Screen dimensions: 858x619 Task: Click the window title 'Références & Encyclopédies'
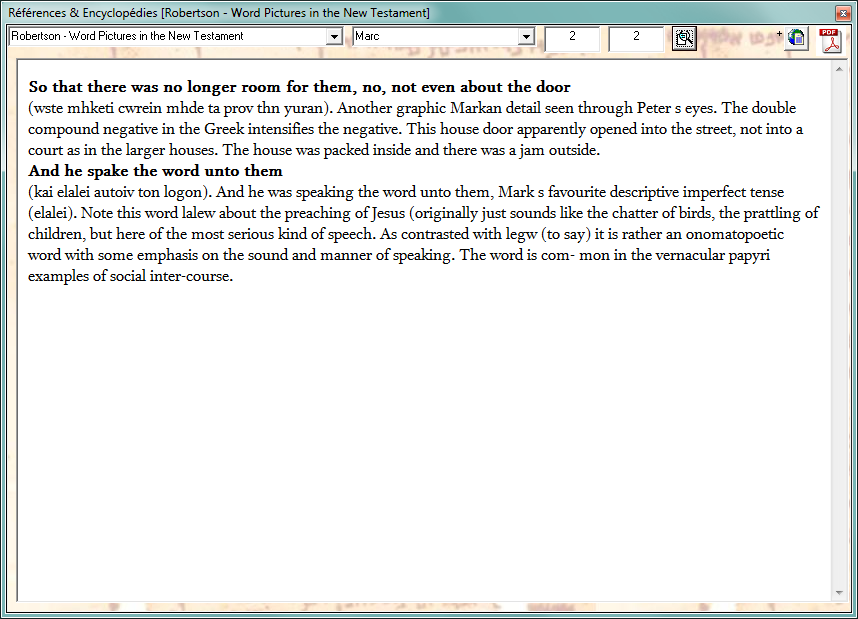(x=82, y=13)
